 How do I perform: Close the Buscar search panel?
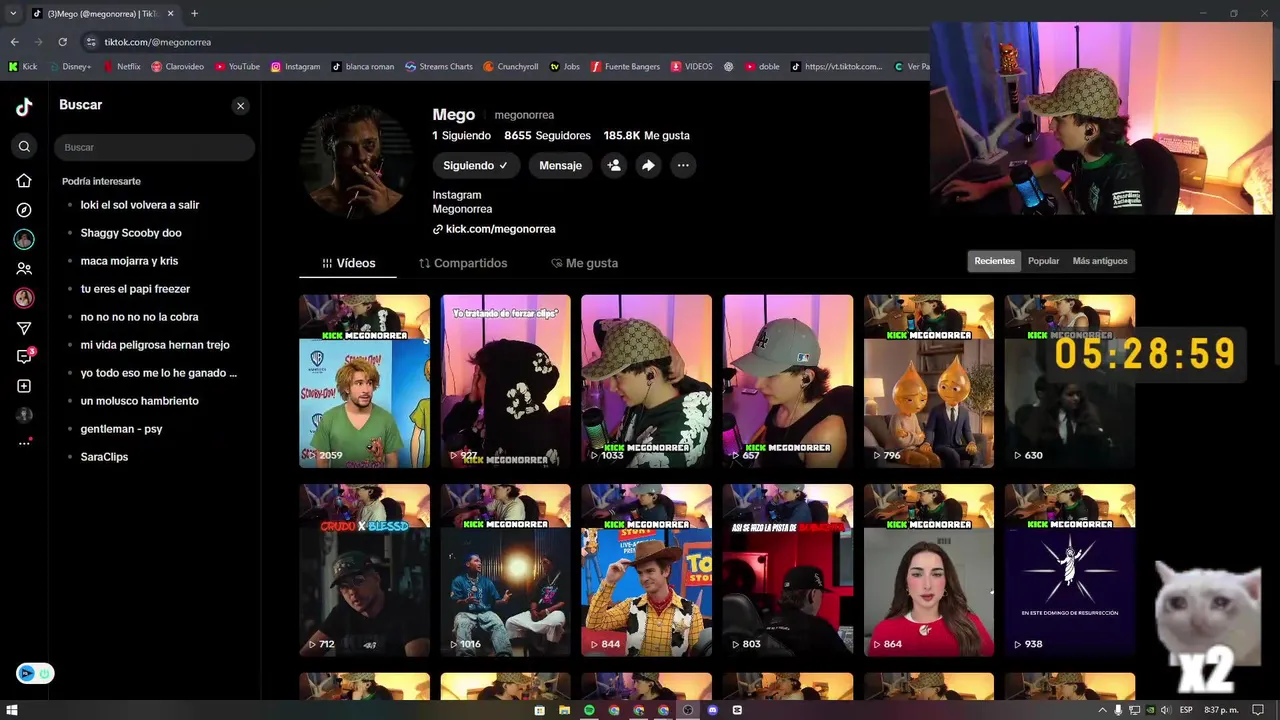click(x=240, y=106)
